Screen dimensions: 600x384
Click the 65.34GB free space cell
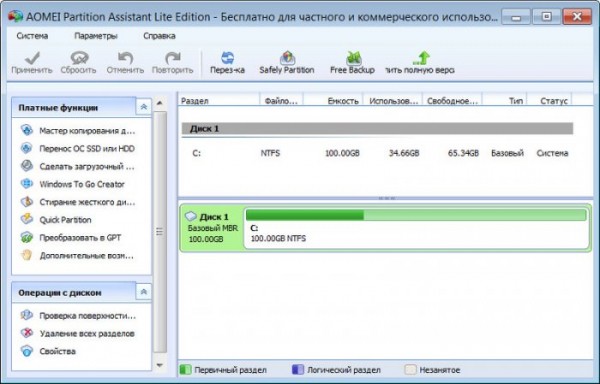463,153
